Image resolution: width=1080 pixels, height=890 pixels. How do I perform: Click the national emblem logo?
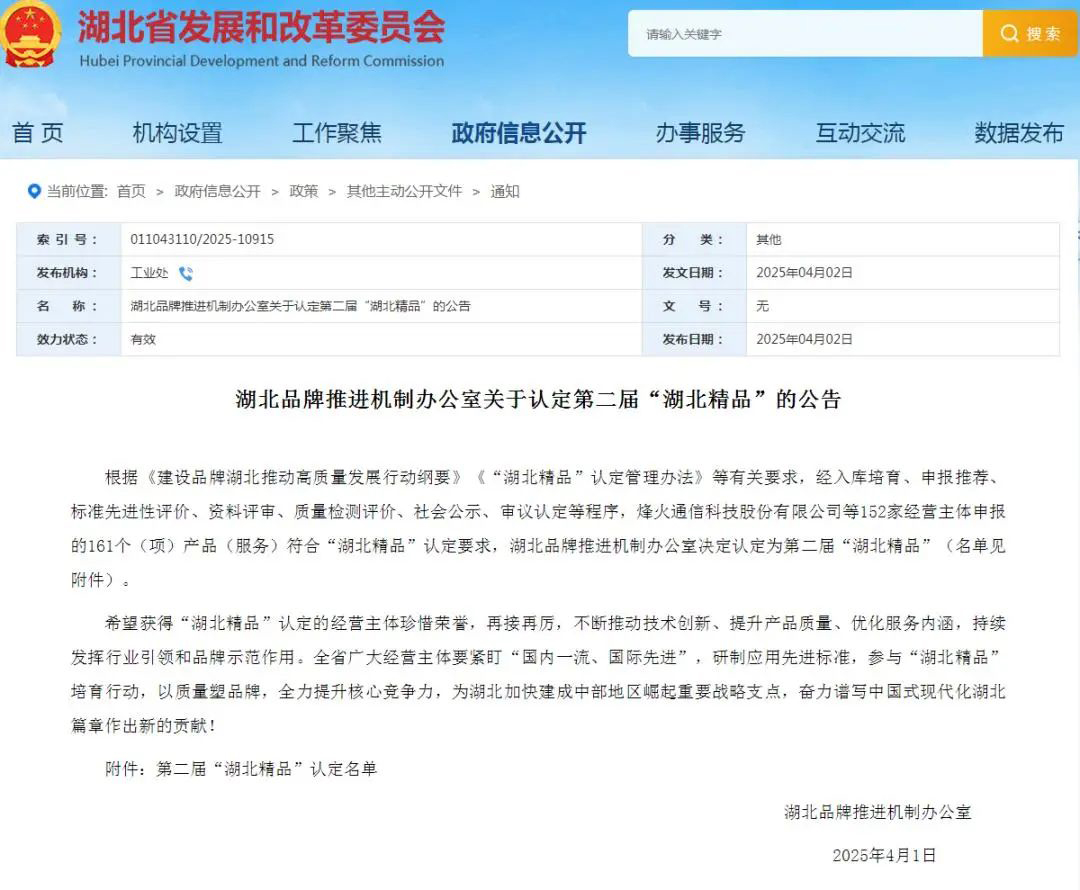(x=32, y=35)
